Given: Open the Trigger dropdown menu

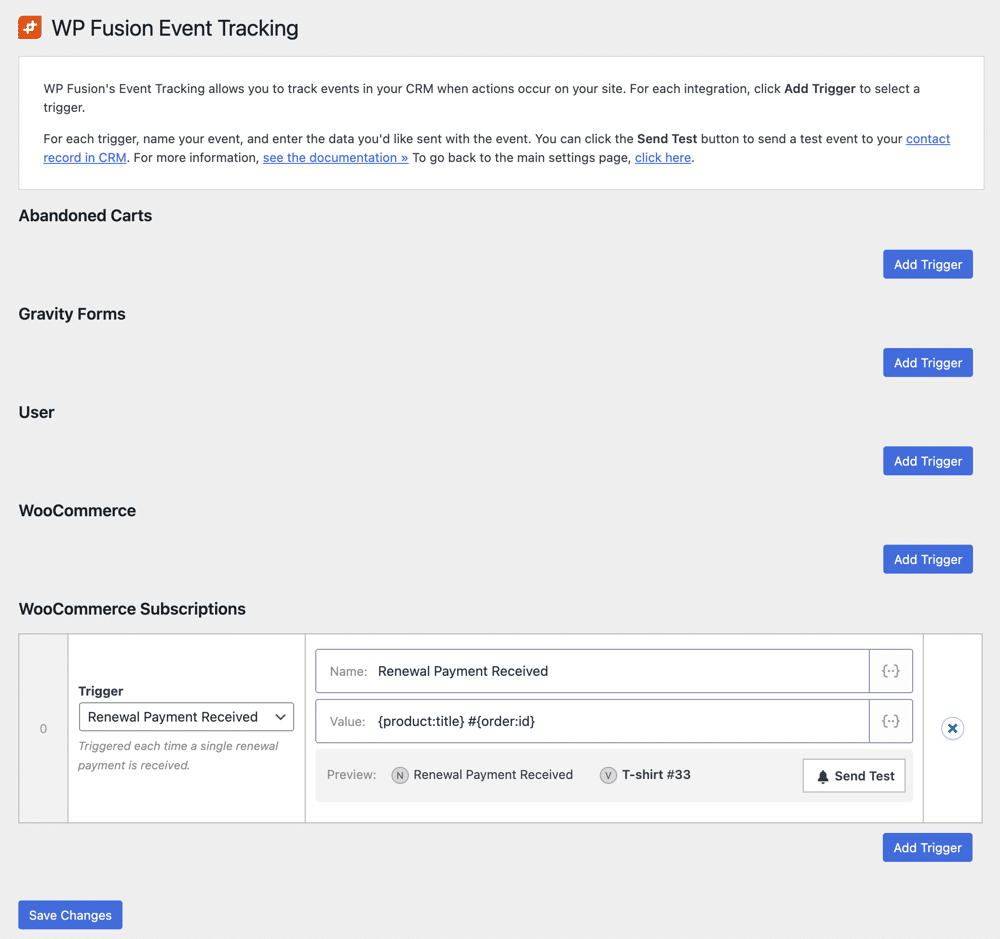Looking at the screenshot, I should [186, 717].
